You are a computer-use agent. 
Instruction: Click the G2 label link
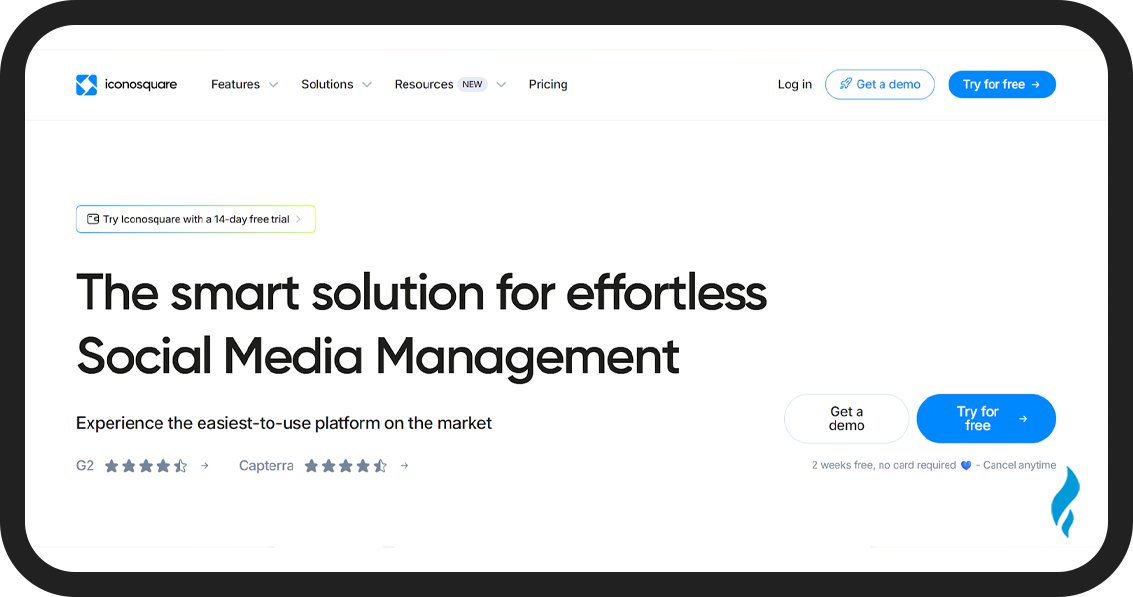click(x=83, y=465)
